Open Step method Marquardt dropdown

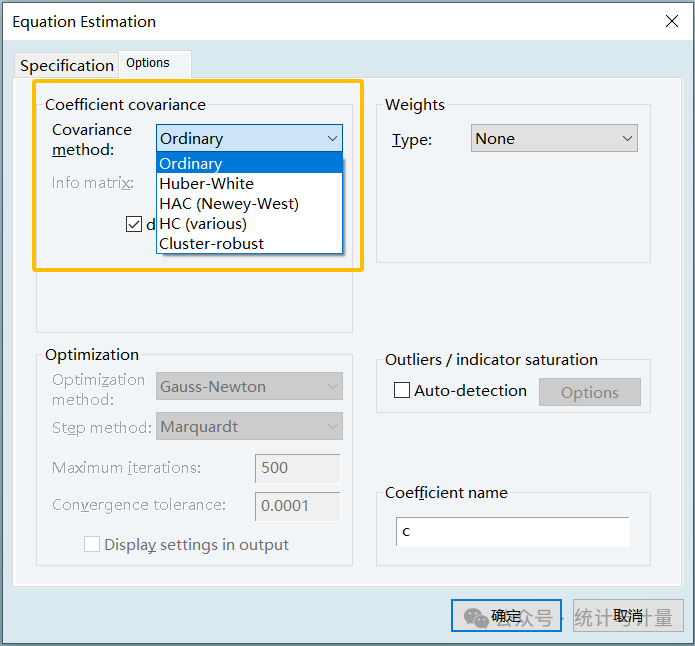tap(249, 426)
